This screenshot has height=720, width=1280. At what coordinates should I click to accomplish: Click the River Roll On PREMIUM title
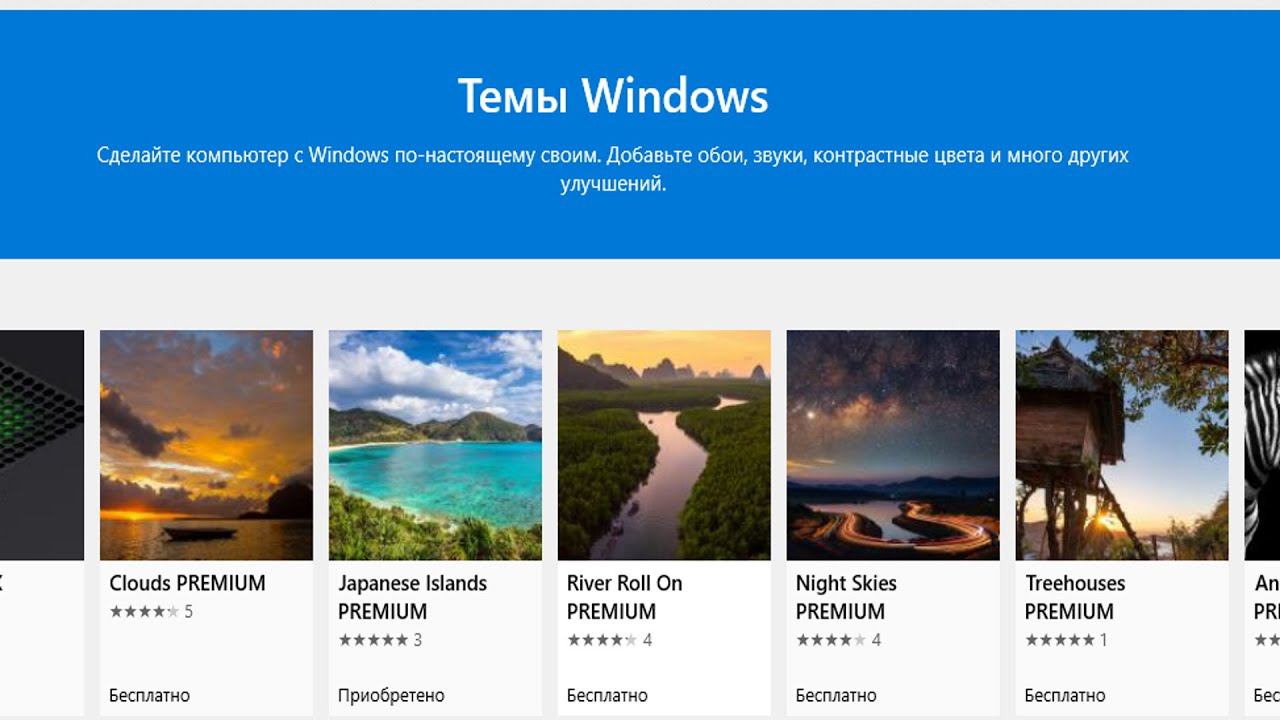pyautogui.click(x=625, y=597)
